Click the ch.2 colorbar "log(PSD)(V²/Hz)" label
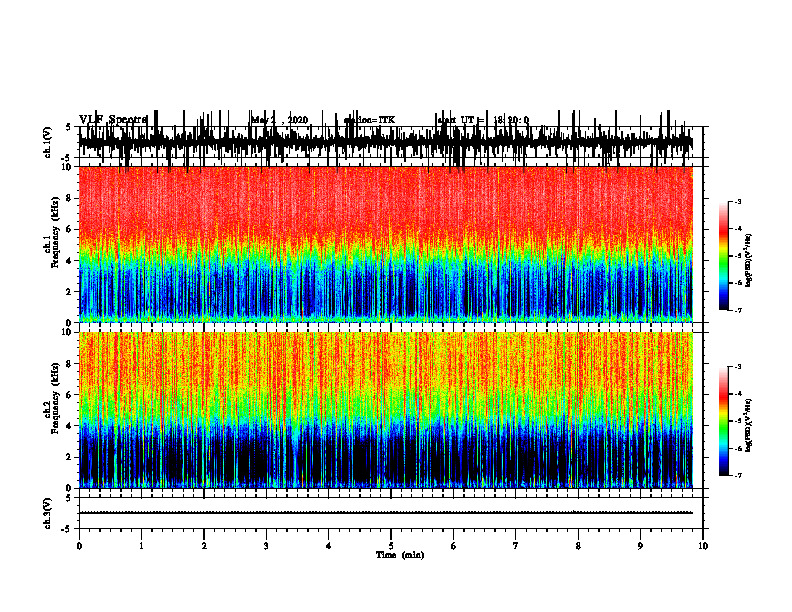This screenshot has height=612, width=792. point(749,425)
